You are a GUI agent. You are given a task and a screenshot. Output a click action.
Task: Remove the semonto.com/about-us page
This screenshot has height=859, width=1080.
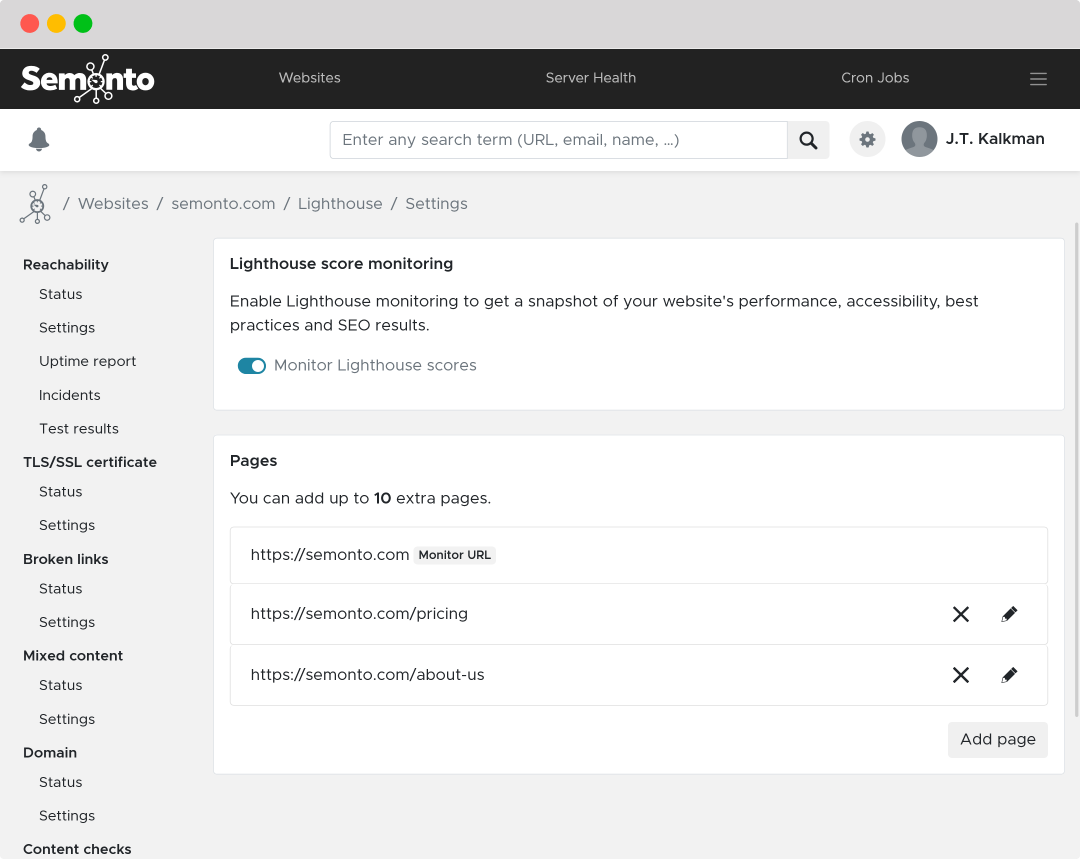[x=960, y=675]
